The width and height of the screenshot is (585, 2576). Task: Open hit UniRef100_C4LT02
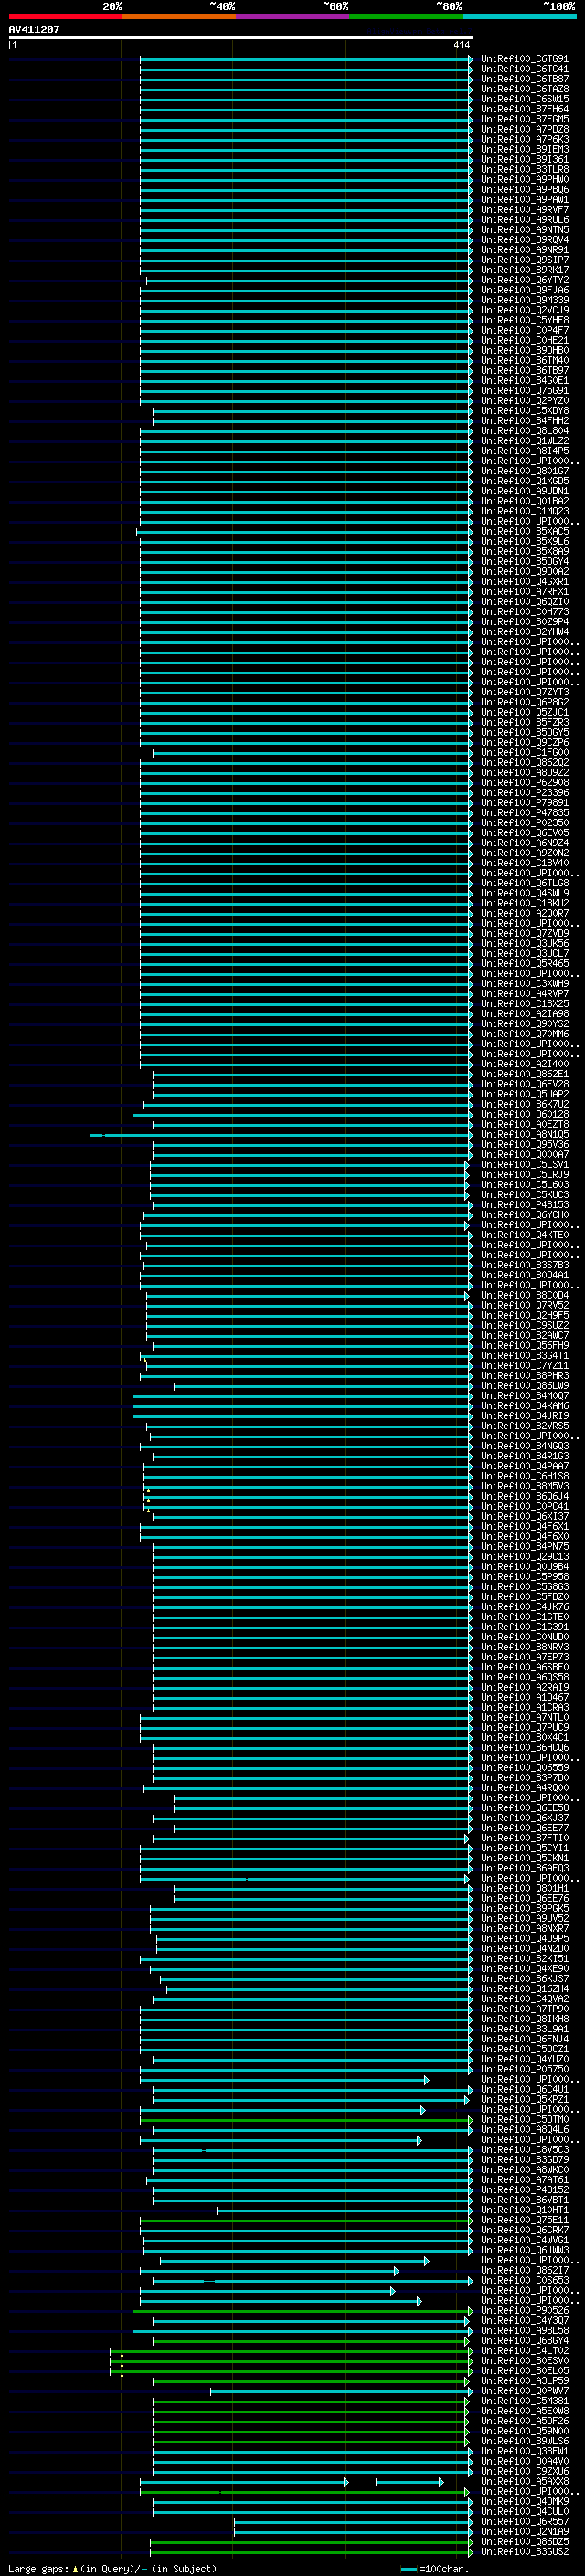[x=525, y=2350]
